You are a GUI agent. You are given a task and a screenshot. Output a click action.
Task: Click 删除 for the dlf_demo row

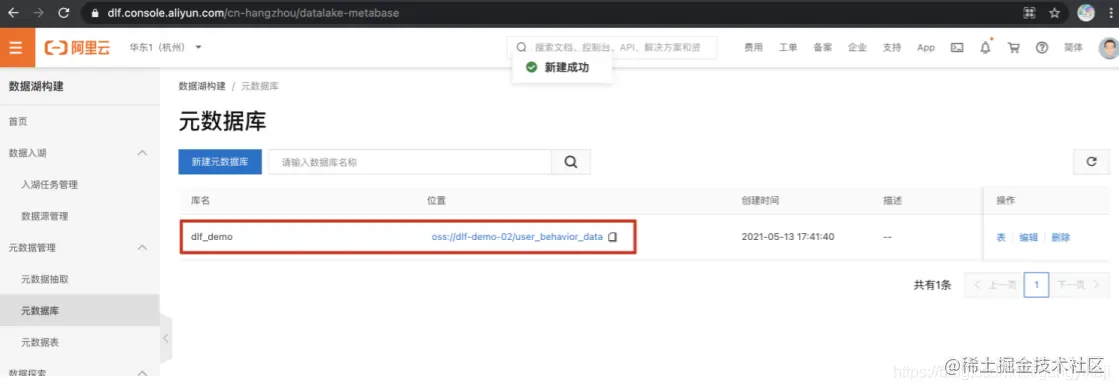point(1060,237)
